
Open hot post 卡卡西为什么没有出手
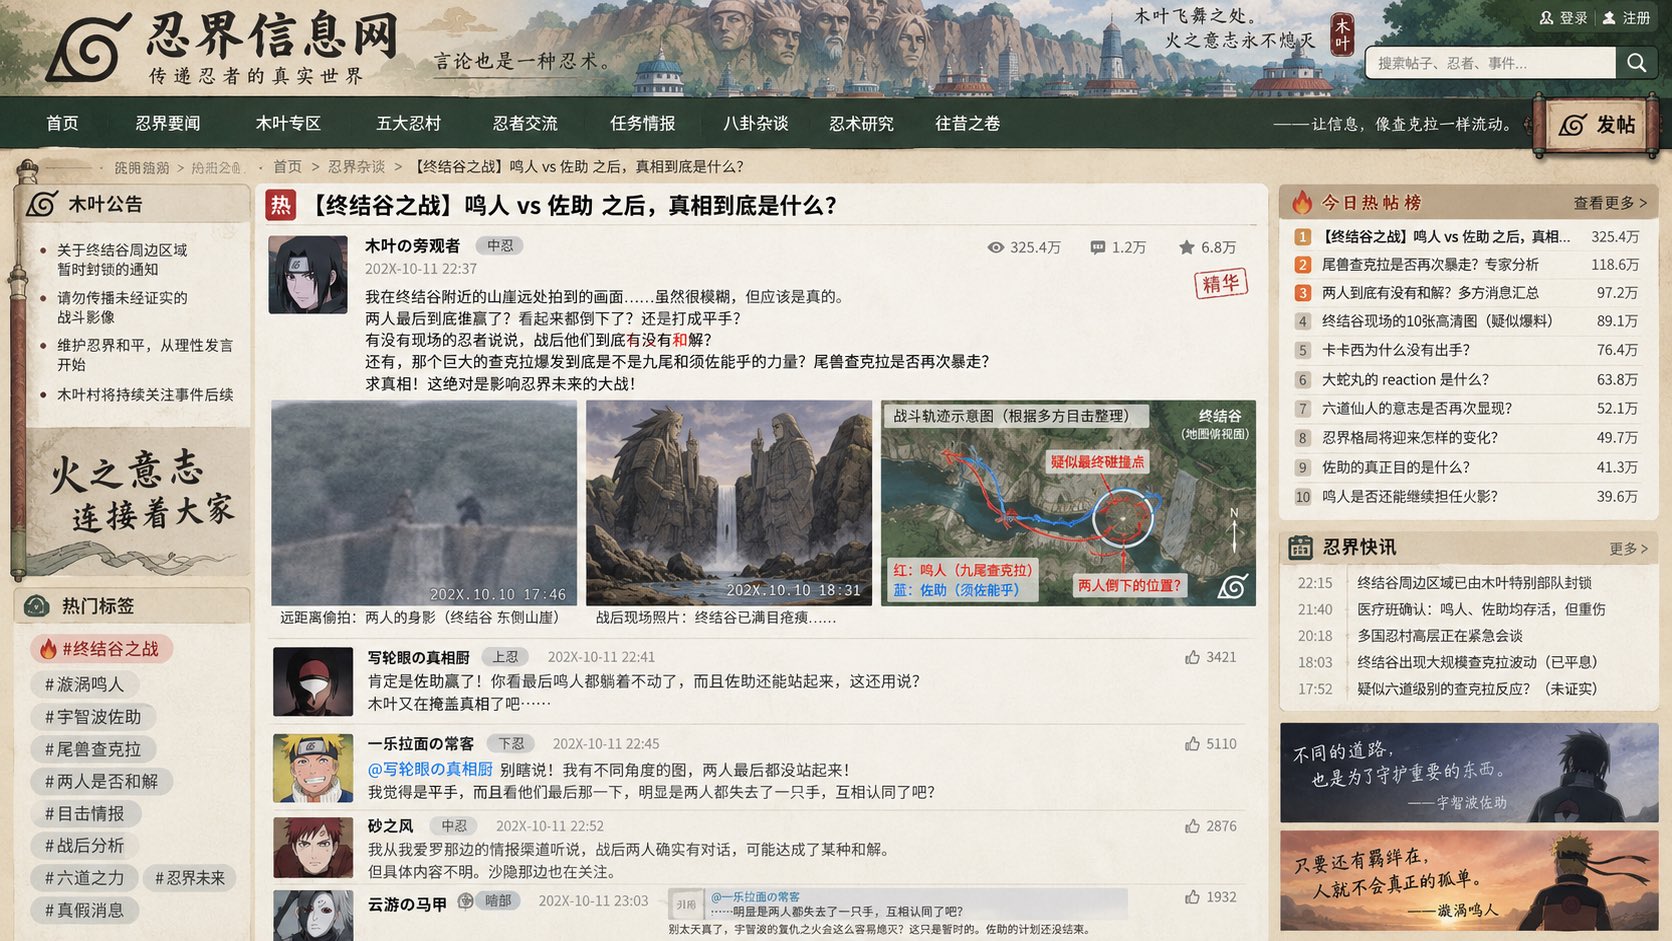click(1396, 350)
